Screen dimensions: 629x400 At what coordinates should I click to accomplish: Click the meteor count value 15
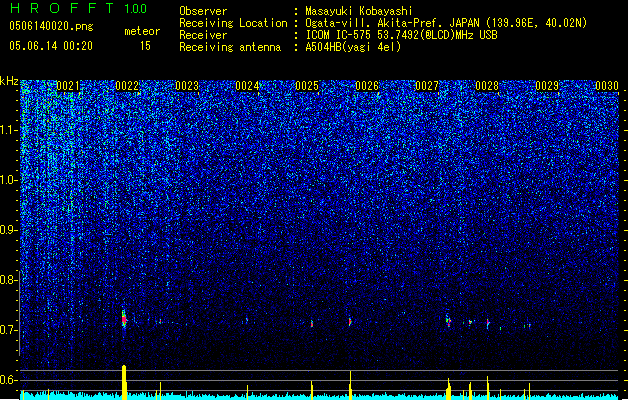pos(145,46)
